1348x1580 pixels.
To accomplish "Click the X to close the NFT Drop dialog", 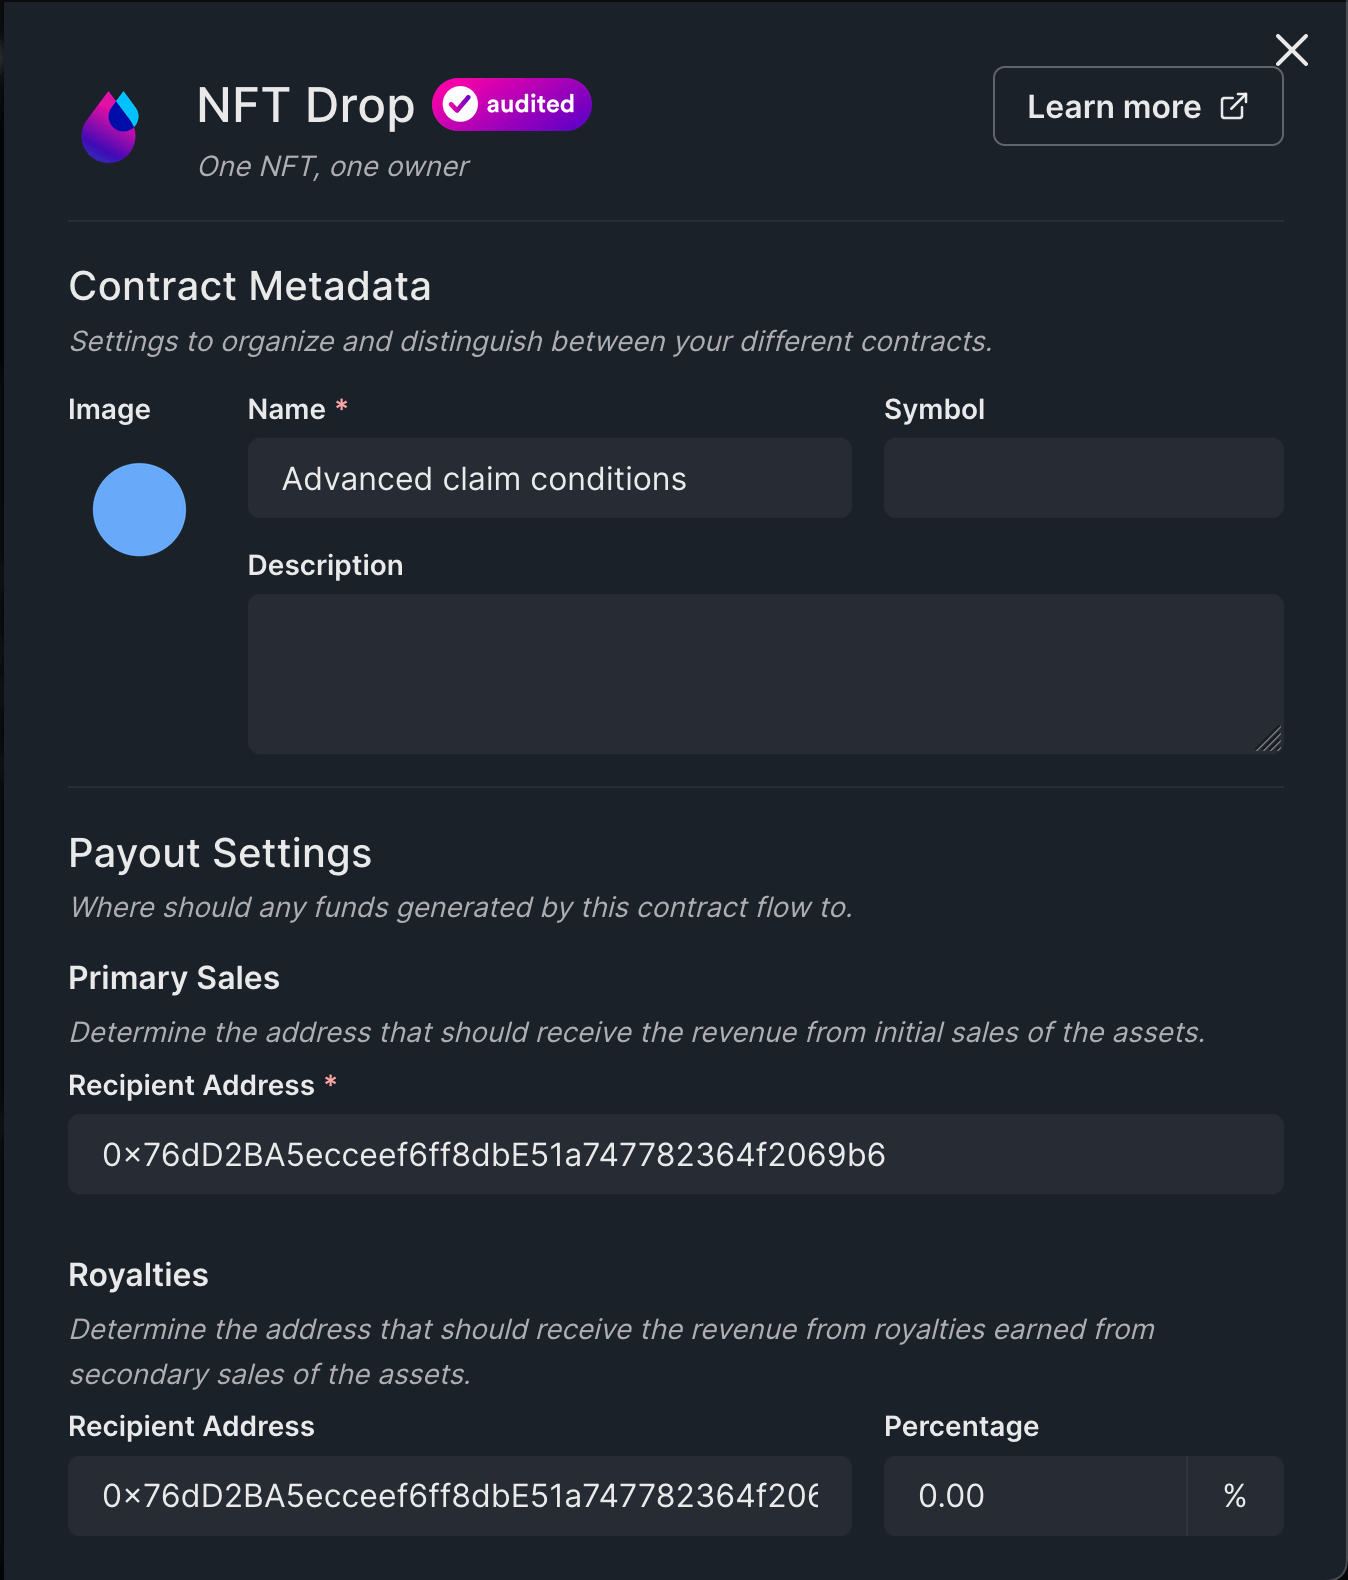I will point(1291,50).
